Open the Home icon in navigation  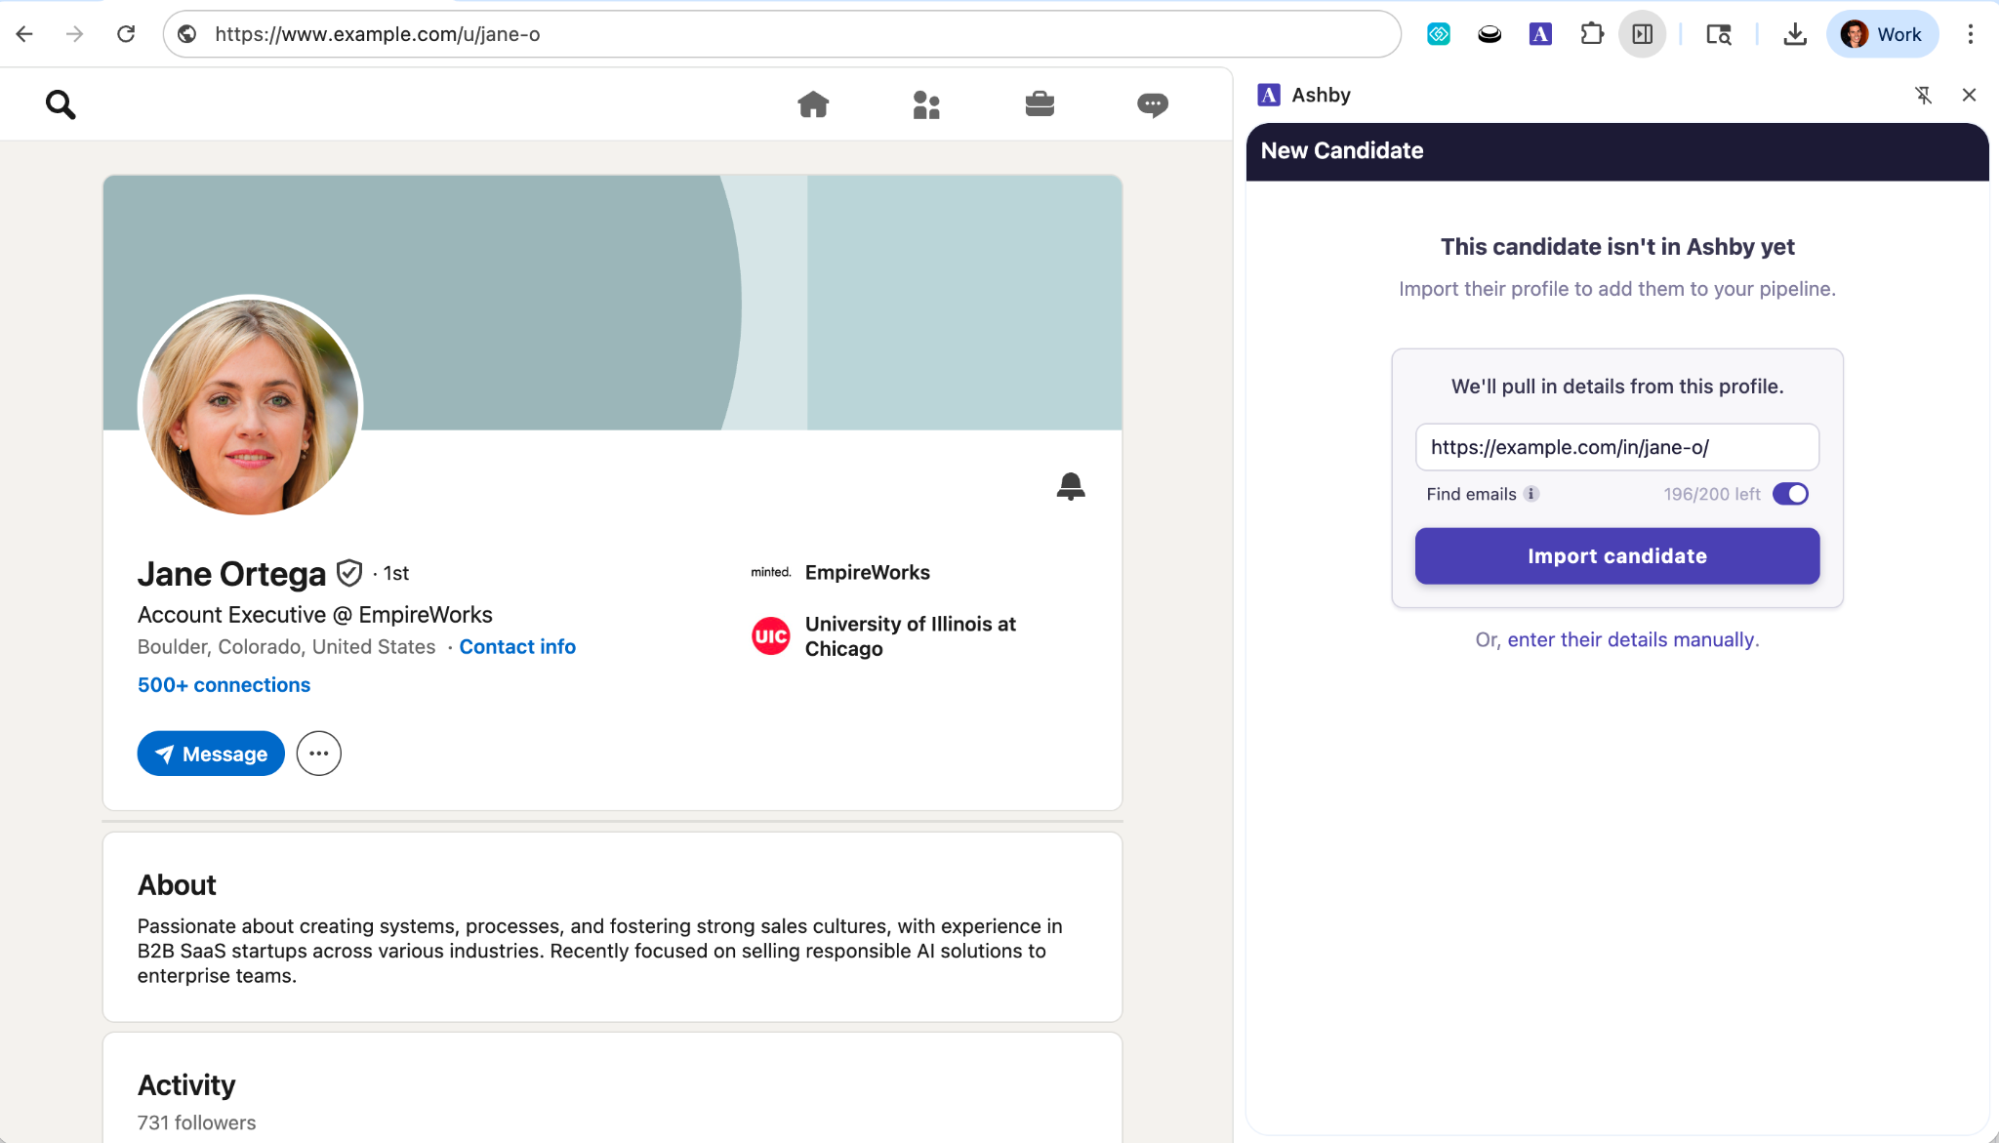click(813, 104)
